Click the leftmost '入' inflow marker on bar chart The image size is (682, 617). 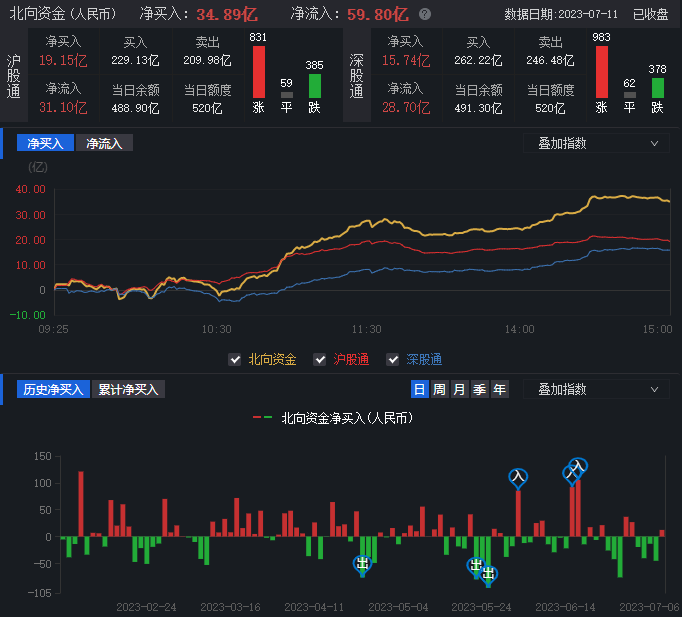click(x=517, y=478)
